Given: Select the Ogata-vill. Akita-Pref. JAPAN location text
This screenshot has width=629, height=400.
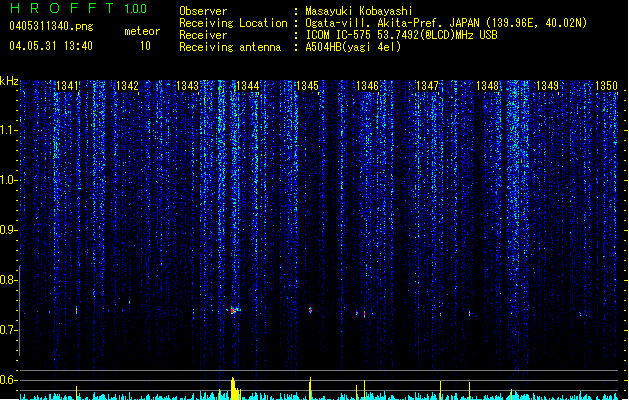Looking at the screenshot, I should [x=446, y=23].
